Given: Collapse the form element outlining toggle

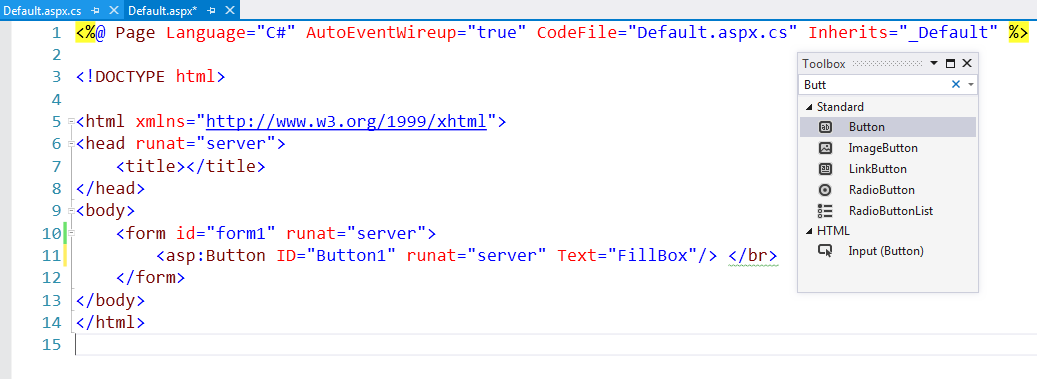Looking at the screenshot, I should (x=71, y=233).
